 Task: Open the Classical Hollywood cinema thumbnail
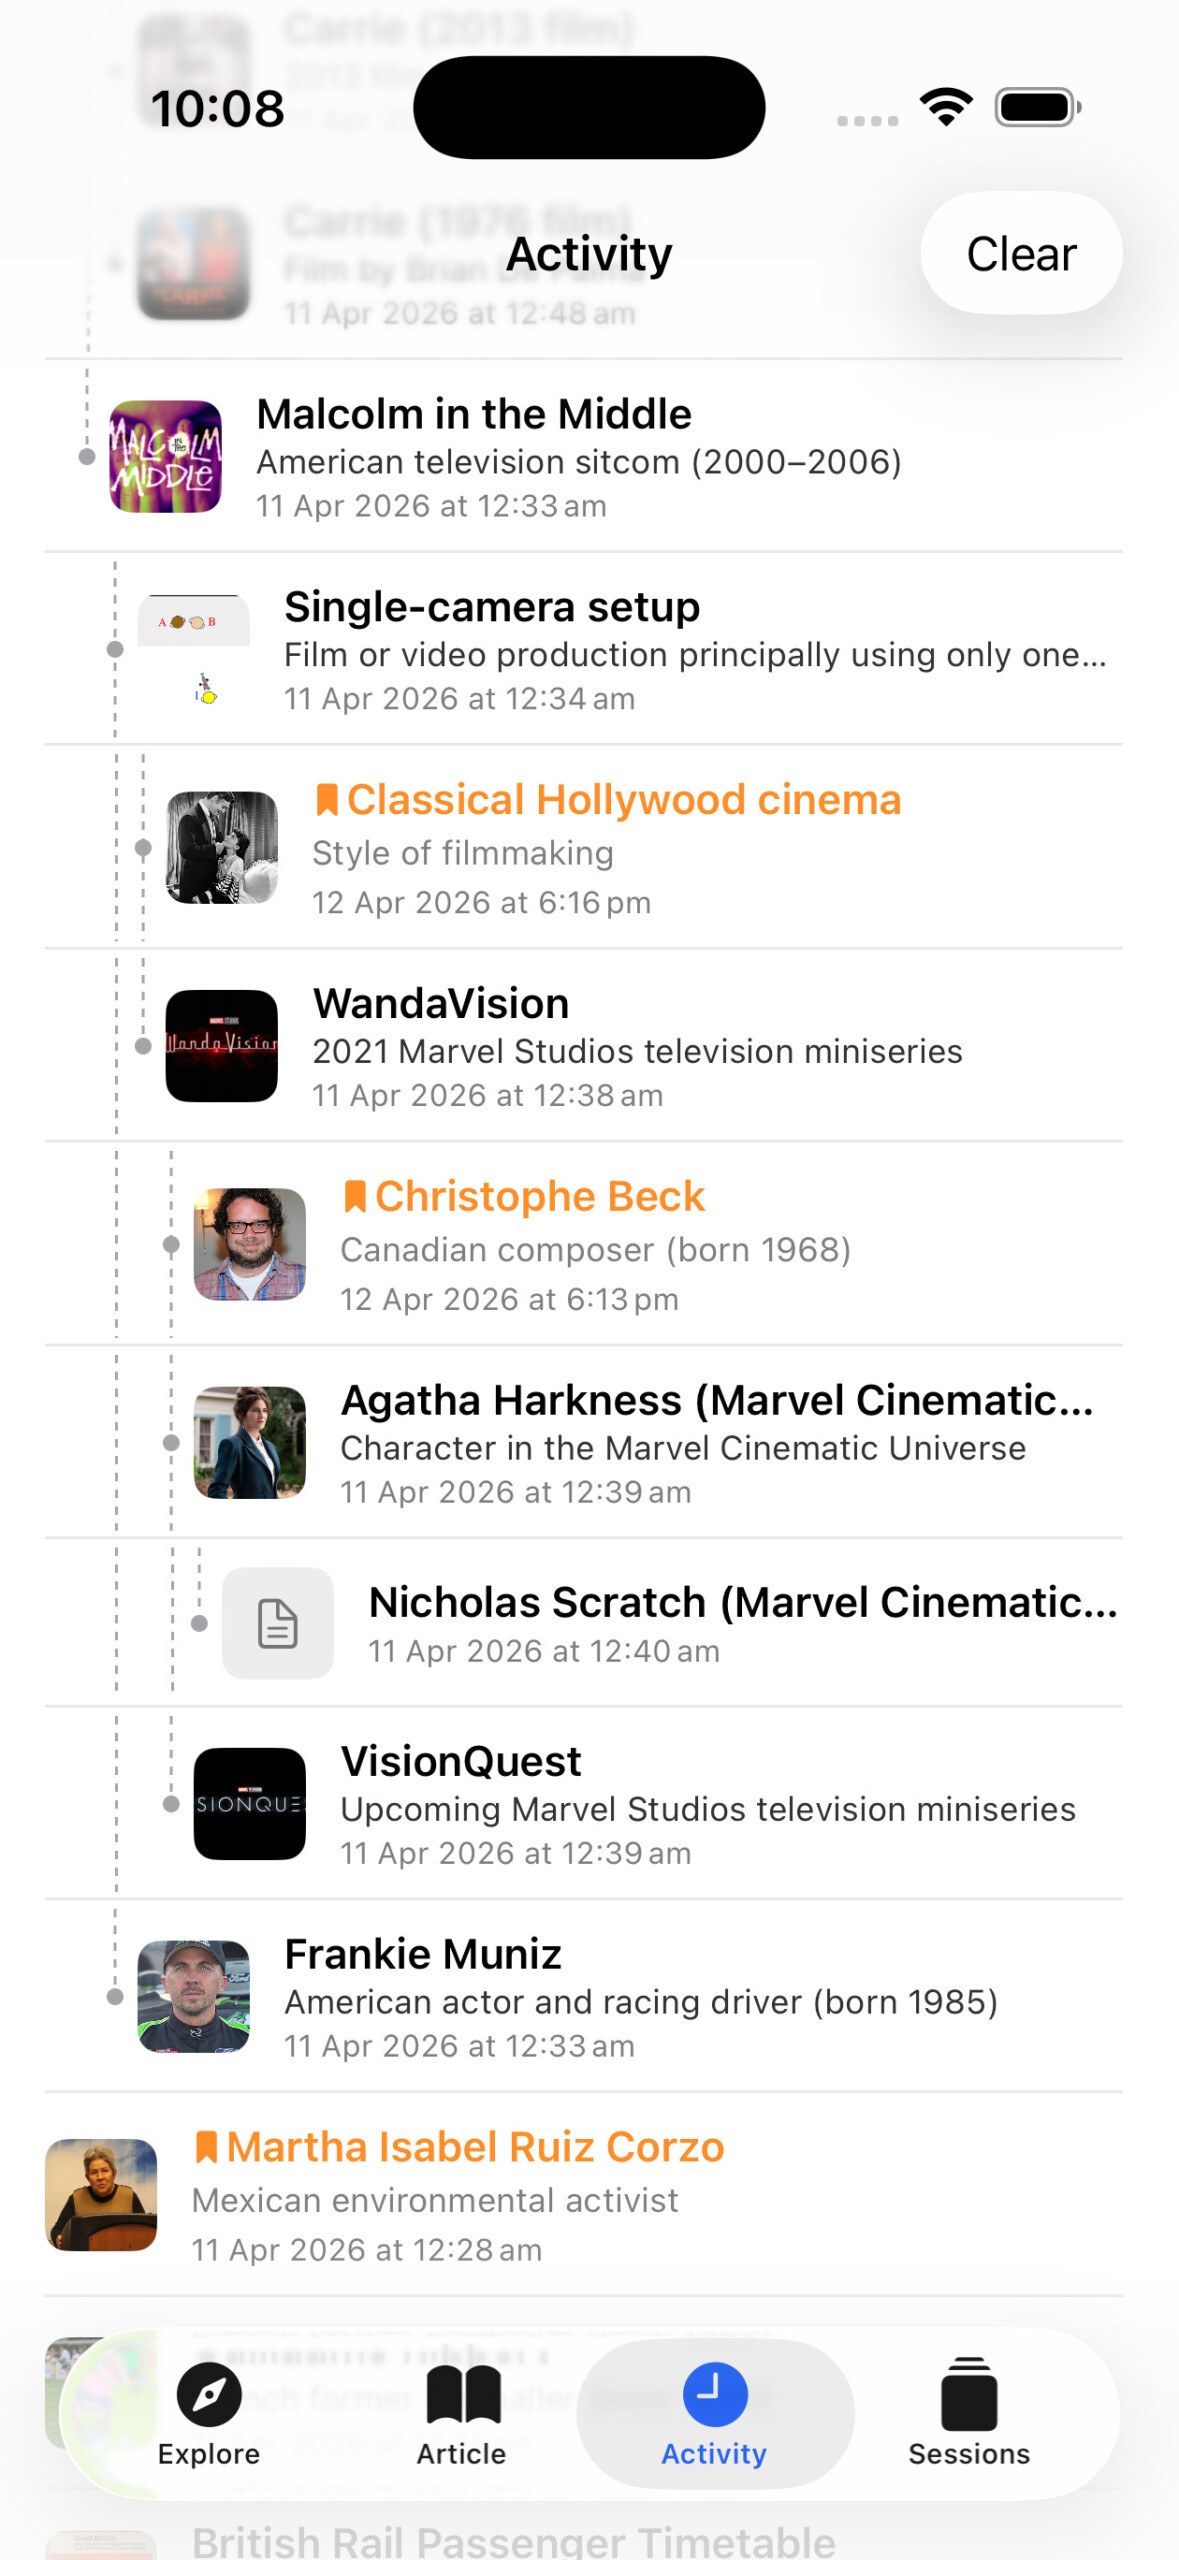coord(221,848)
